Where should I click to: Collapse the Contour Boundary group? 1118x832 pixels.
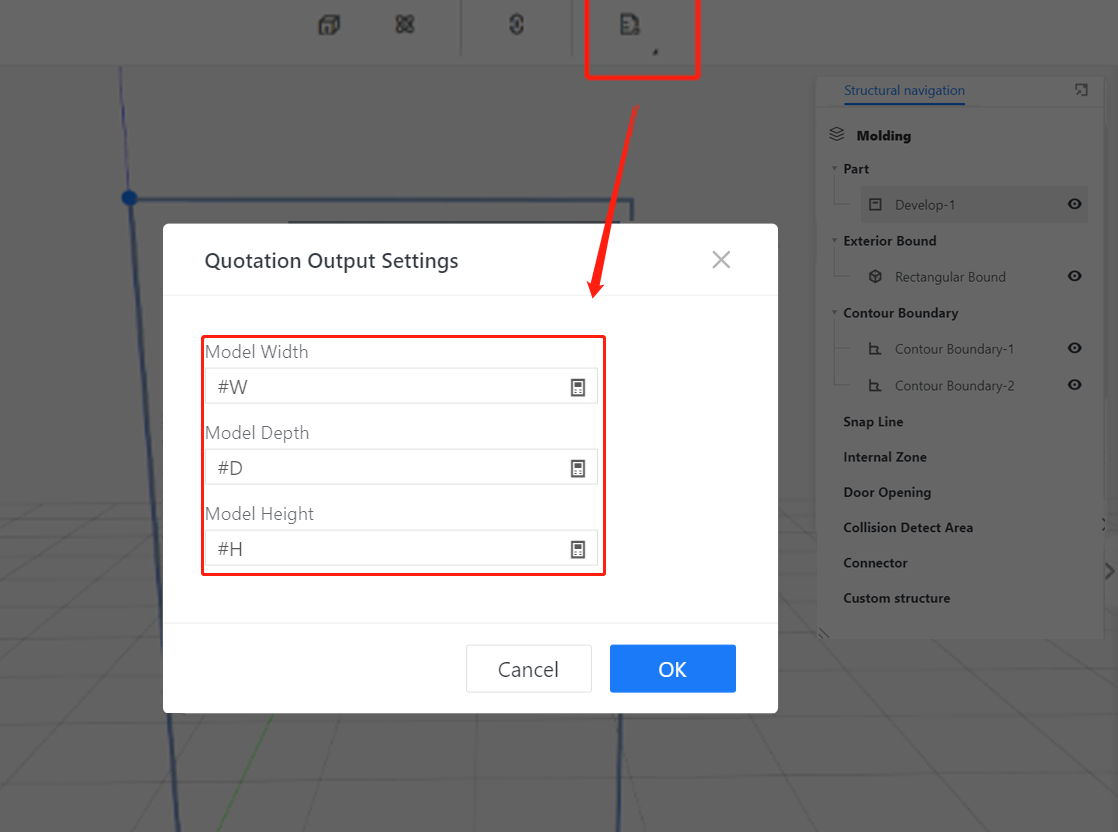(835, 313)
